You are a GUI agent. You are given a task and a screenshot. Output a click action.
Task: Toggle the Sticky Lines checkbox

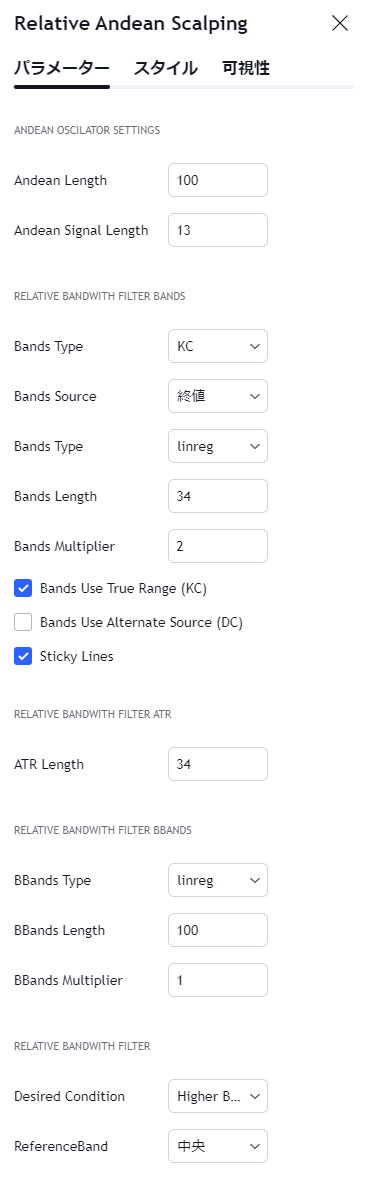coord(23,656)
